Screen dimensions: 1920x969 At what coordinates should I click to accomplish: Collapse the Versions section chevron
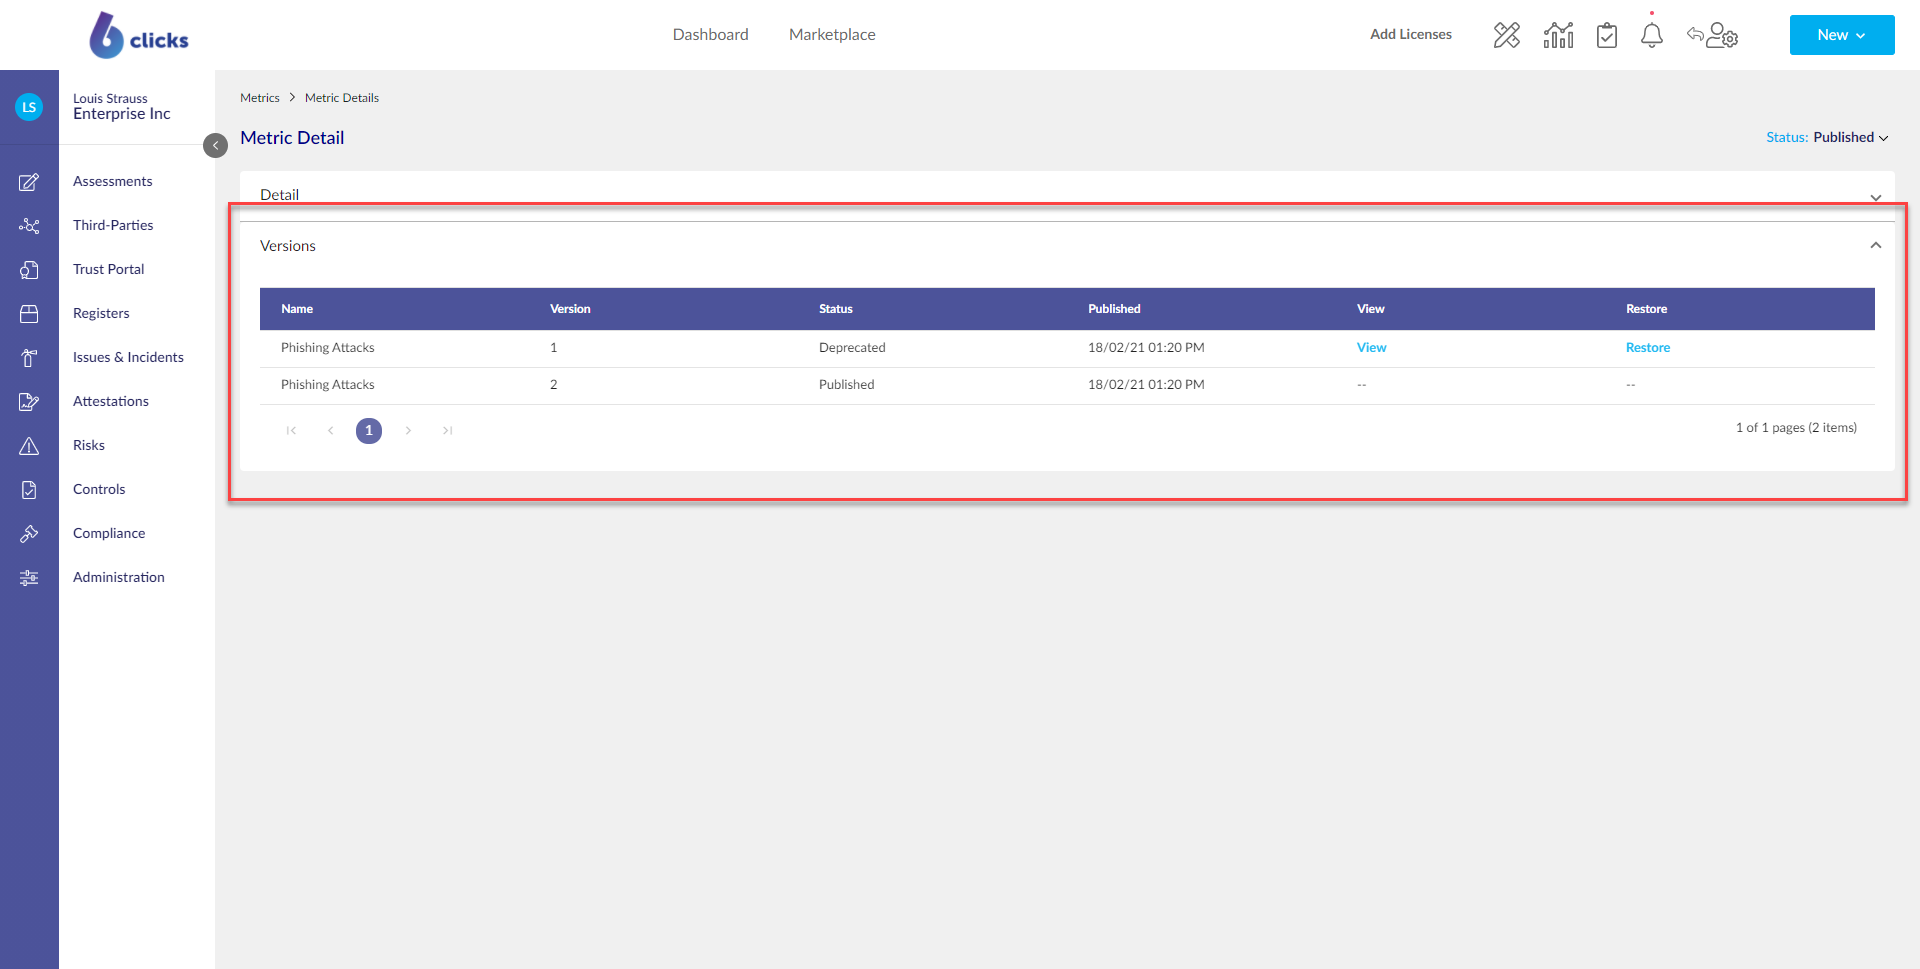pos(1876,246)
